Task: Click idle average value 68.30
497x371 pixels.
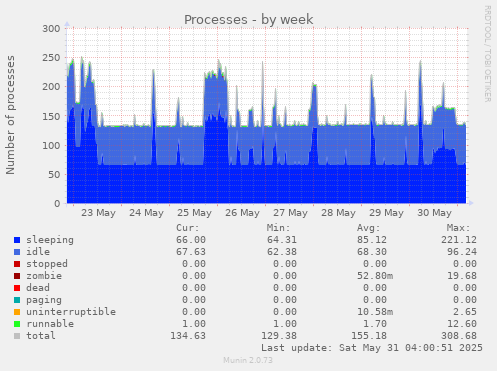Action: 372,252
